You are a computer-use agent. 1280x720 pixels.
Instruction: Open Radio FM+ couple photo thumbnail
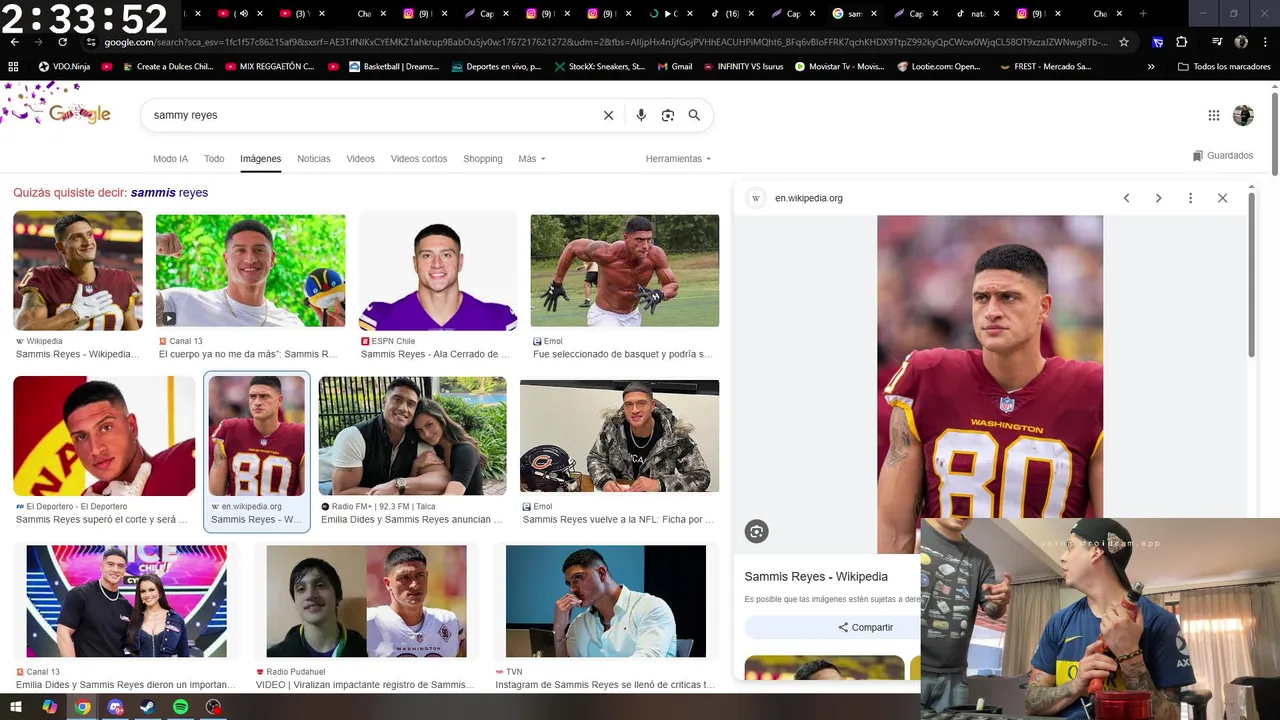(412, 436)
